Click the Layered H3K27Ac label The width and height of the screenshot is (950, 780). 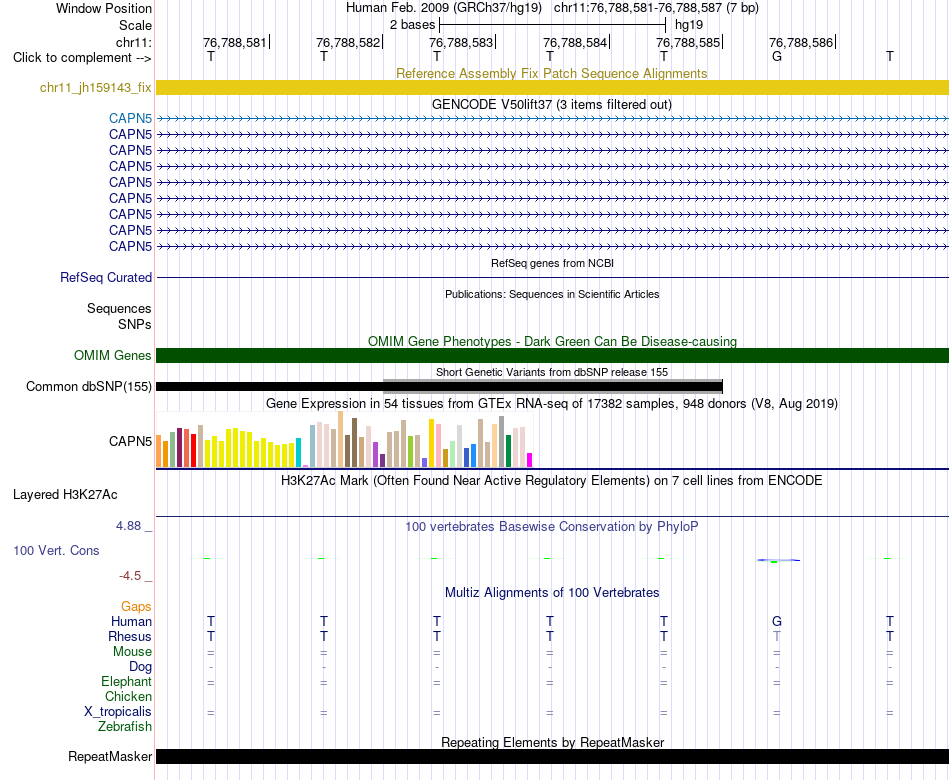tap(65, 495)
